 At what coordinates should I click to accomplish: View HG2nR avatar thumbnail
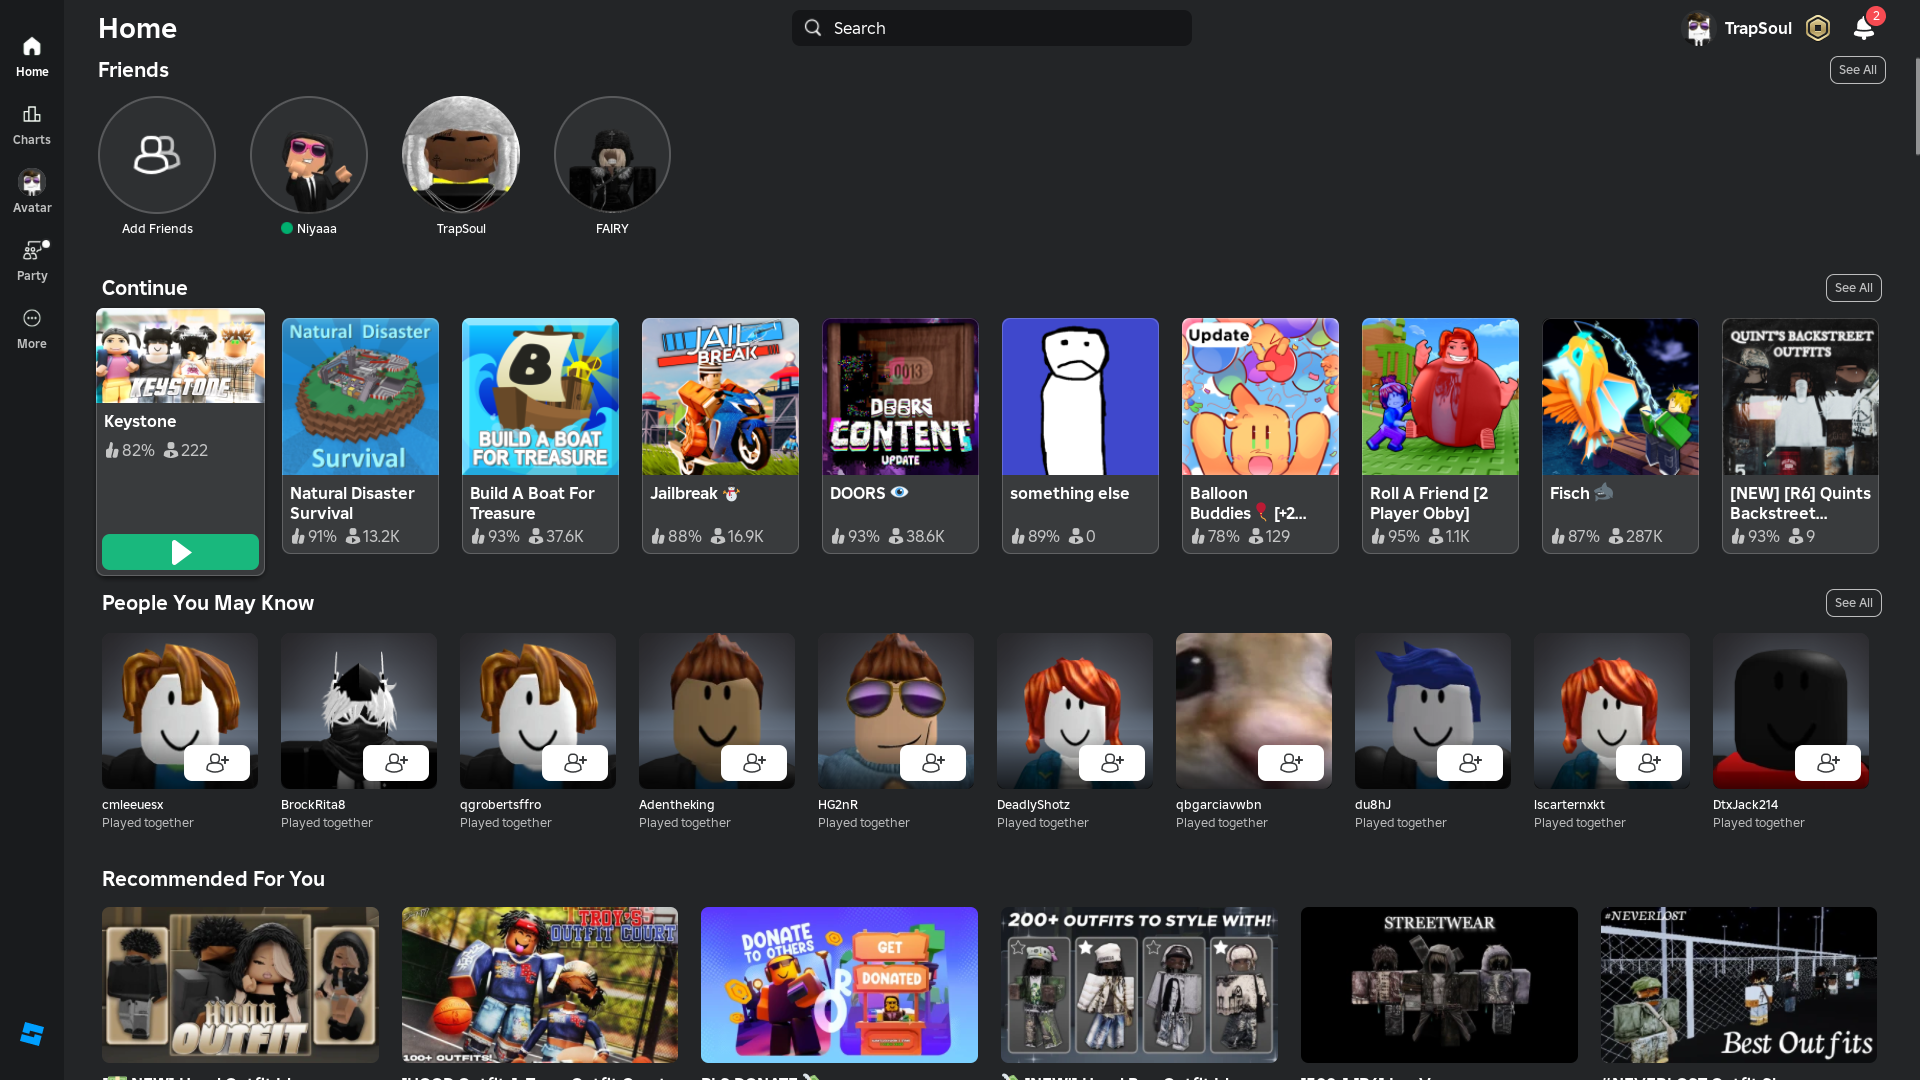tap(896, 711)
